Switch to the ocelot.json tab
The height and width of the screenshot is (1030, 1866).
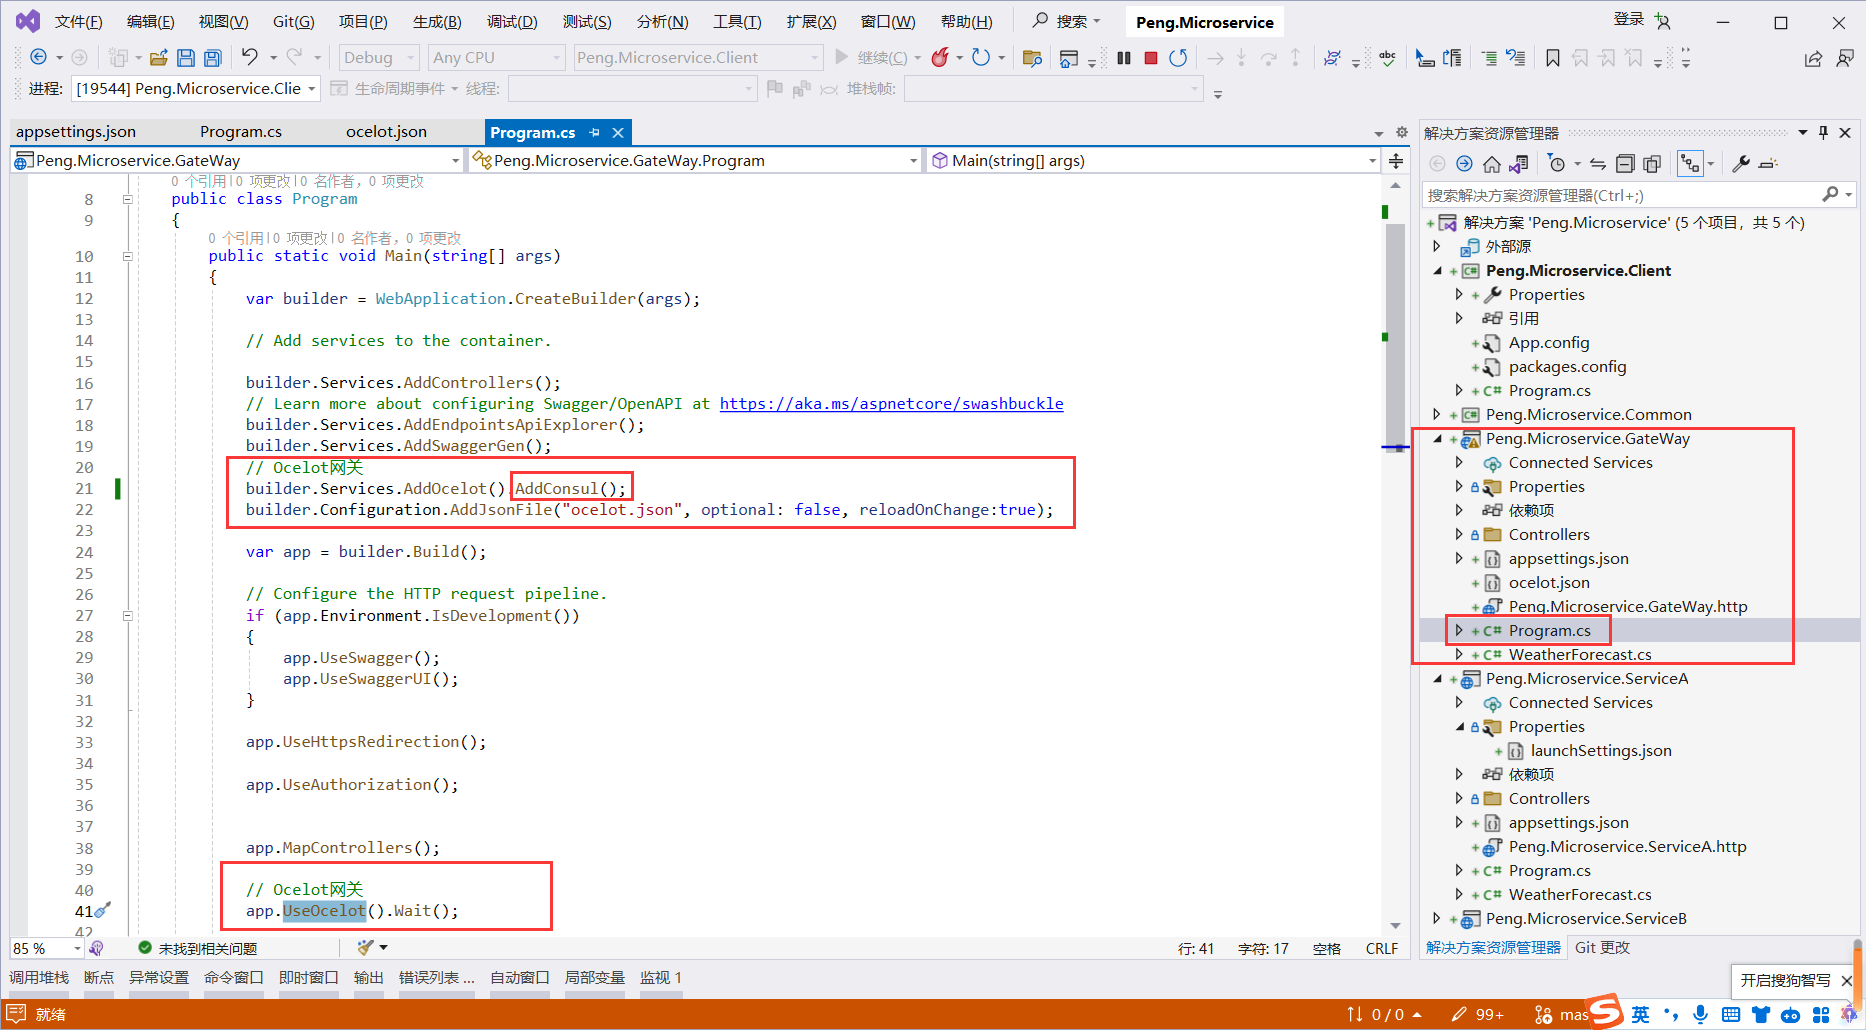coord(386,132)
